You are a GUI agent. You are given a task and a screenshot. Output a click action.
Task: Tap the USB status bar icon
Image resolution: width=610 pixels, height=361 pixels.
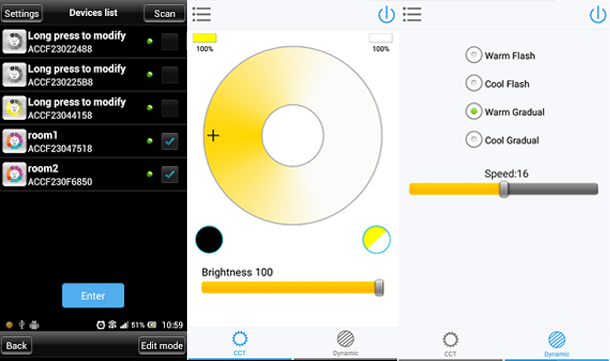coord(22,324)
